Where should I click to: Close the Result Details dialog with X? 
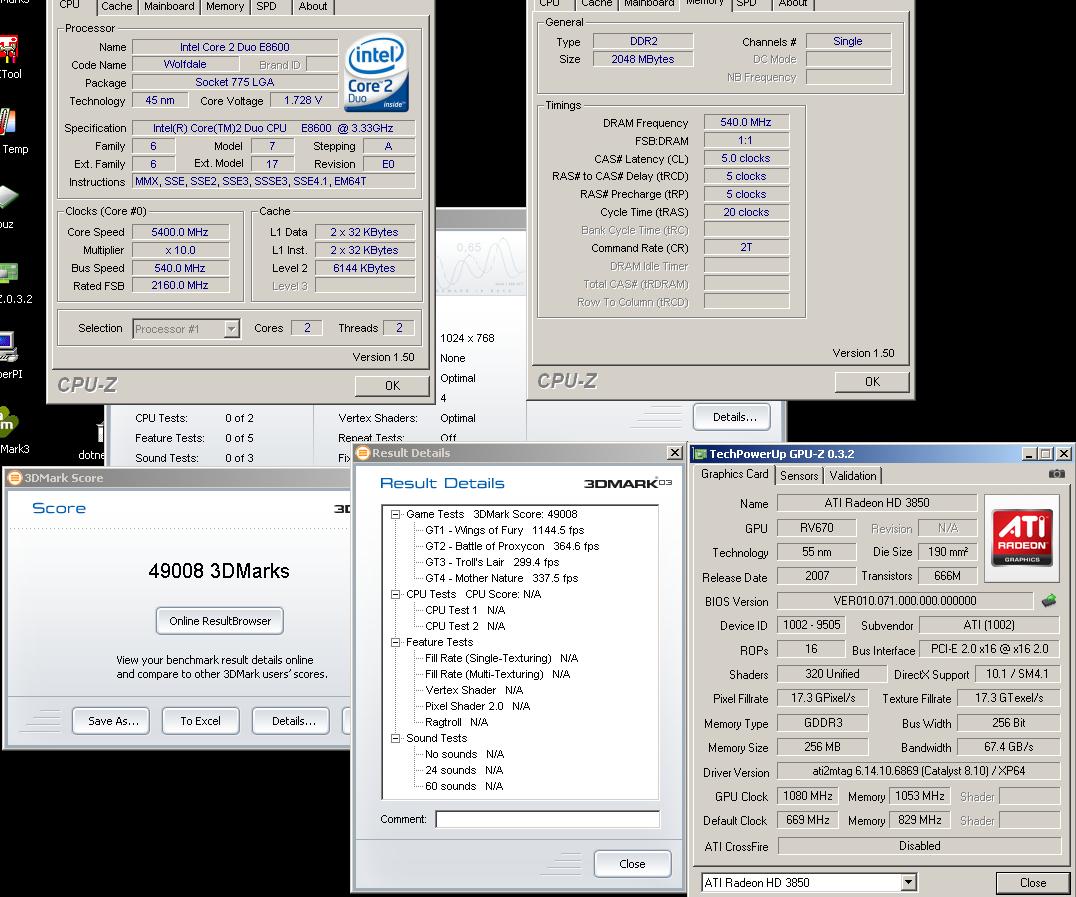675,453
